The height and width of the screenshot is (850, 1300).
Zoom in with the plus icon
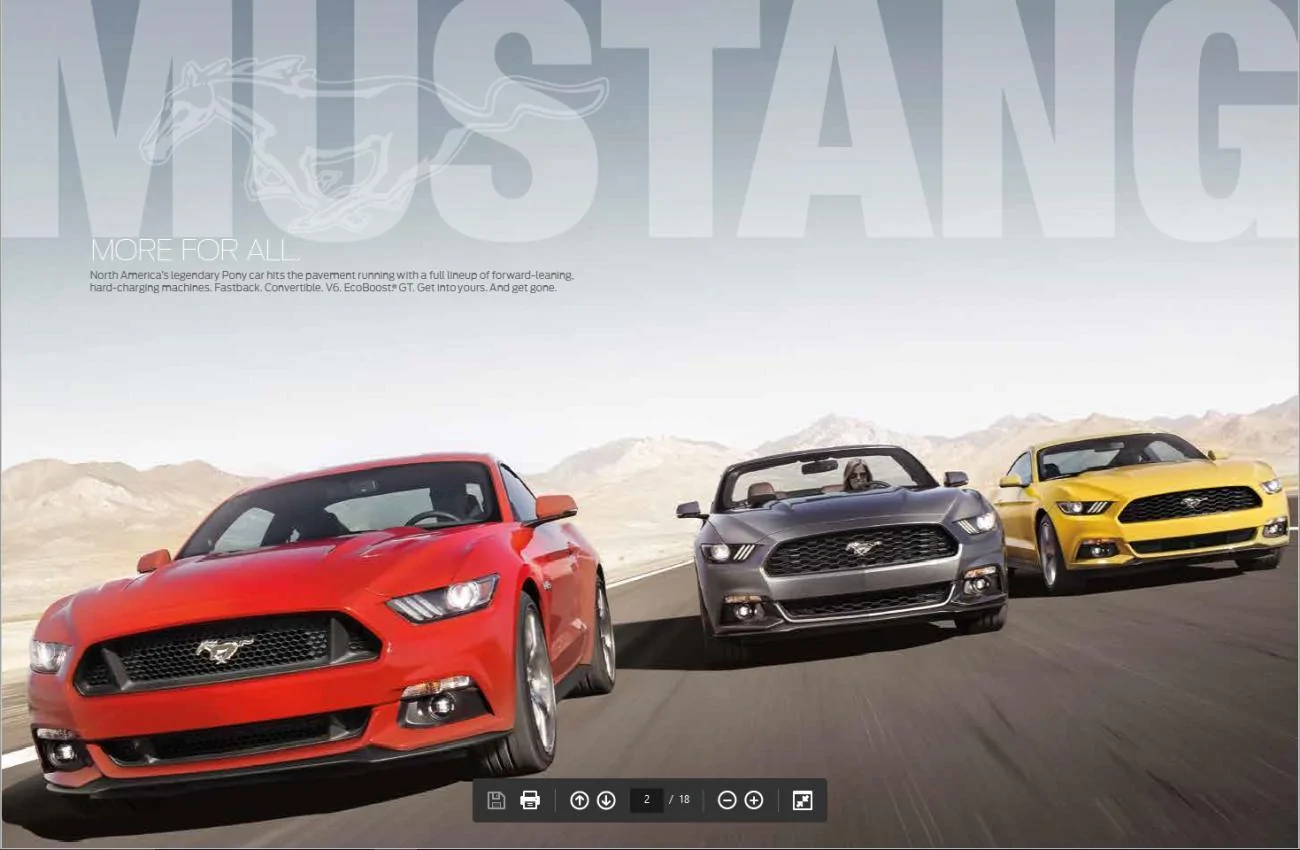pyautogui.click(x=754, y=800)
